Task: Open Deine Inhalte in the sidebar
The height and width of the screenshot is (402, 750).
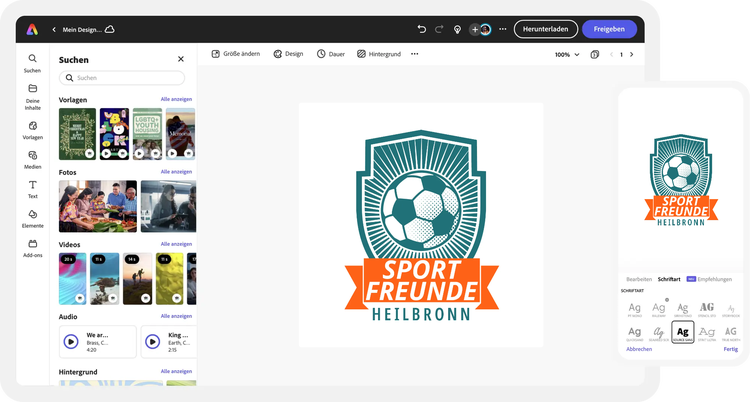Action: pos(33,97)
